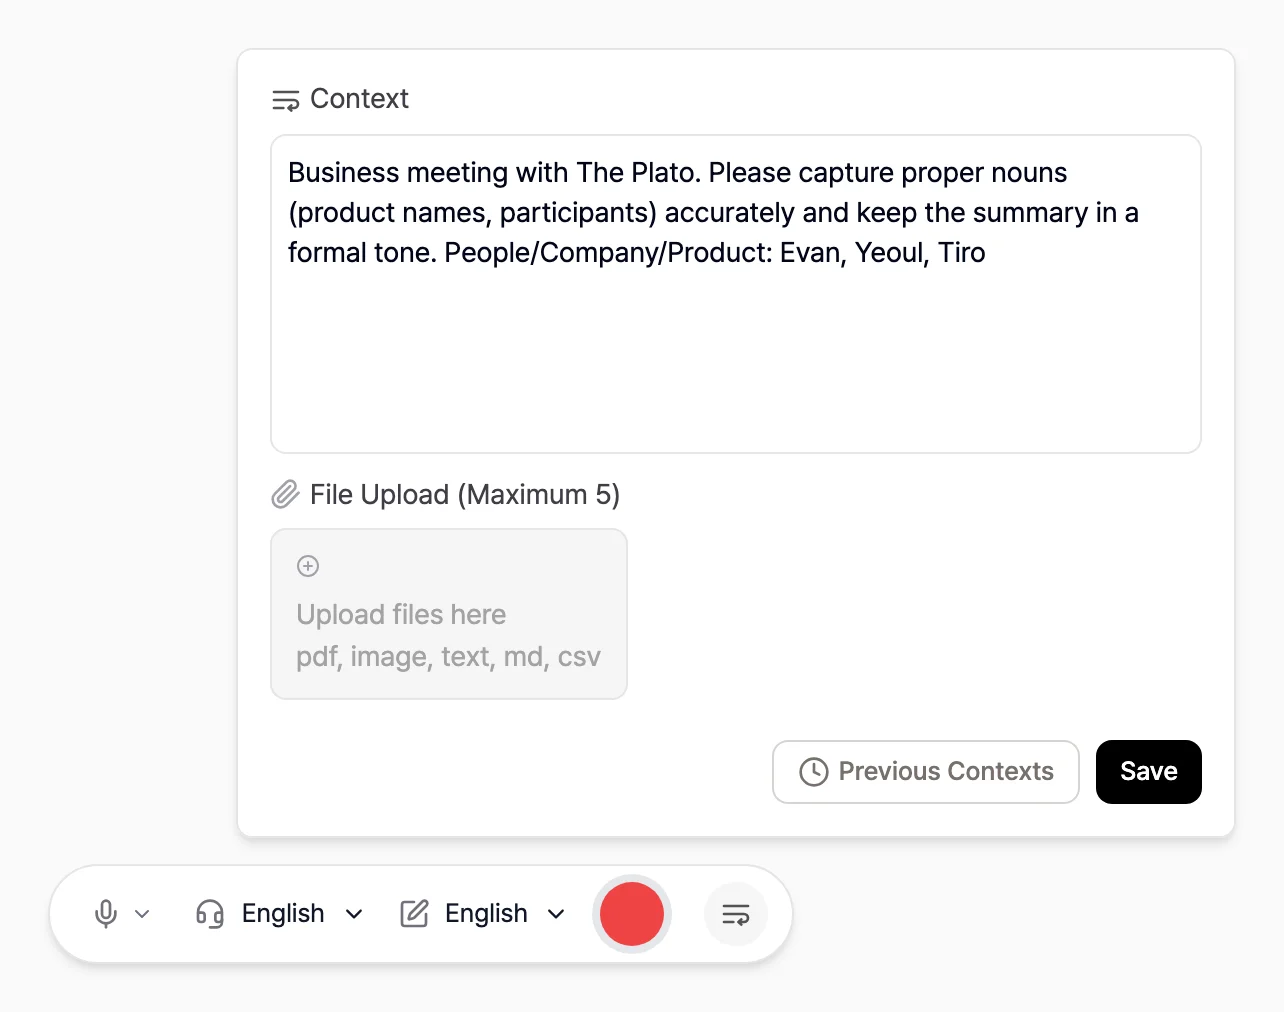Click the Context header wrap icon

coord(286,100)
